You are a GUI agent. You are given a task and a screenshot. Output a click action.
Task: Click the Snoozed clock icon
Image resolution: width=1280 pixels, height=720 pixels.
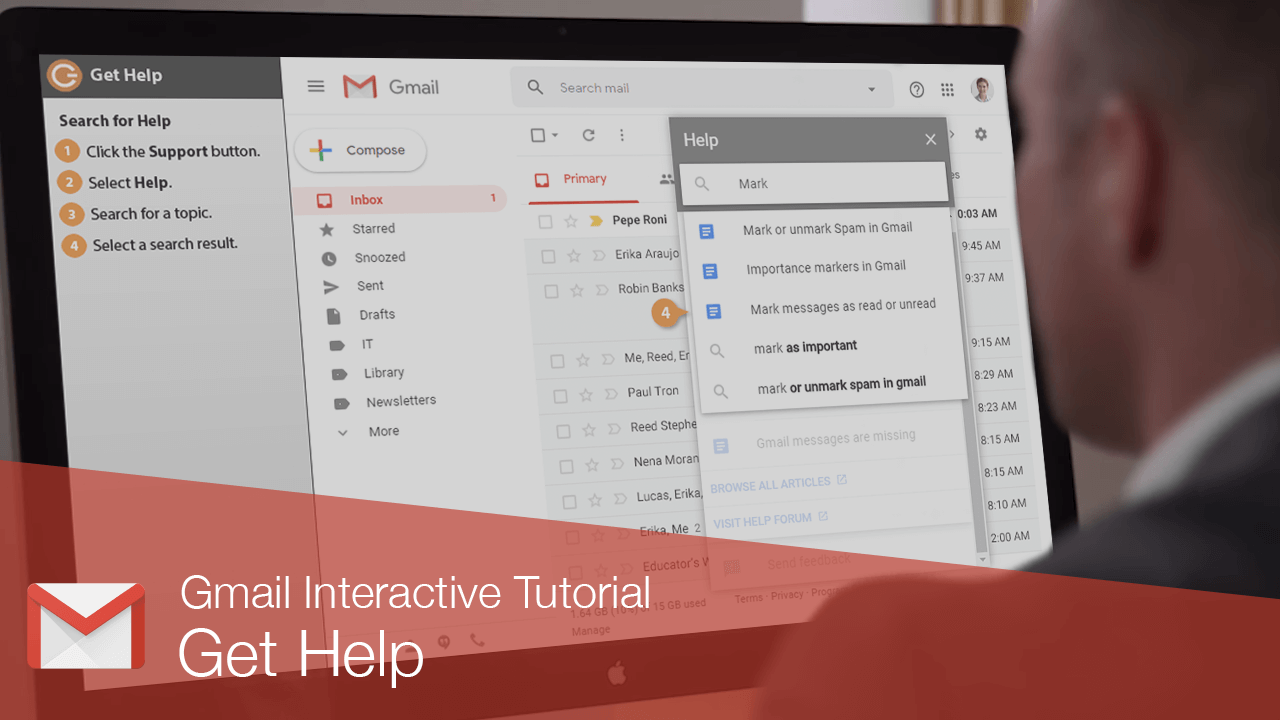[x=330, y=257]
